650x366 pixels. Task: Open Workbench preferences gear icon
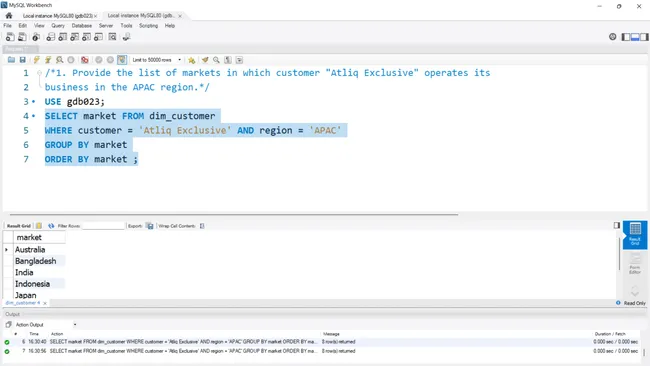pyautogui.click(x=613, y=37)
